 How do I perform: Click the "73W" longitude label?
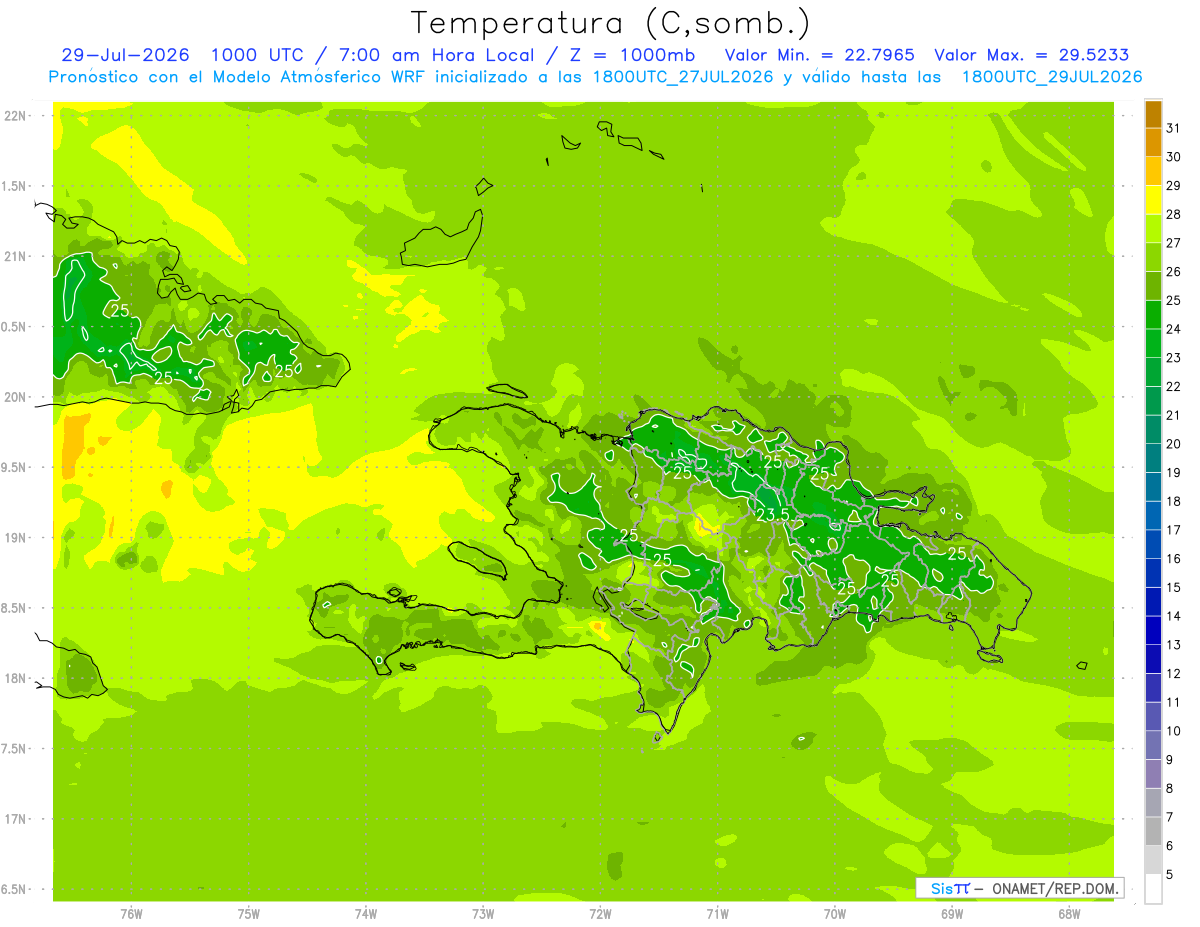[483, 914]
